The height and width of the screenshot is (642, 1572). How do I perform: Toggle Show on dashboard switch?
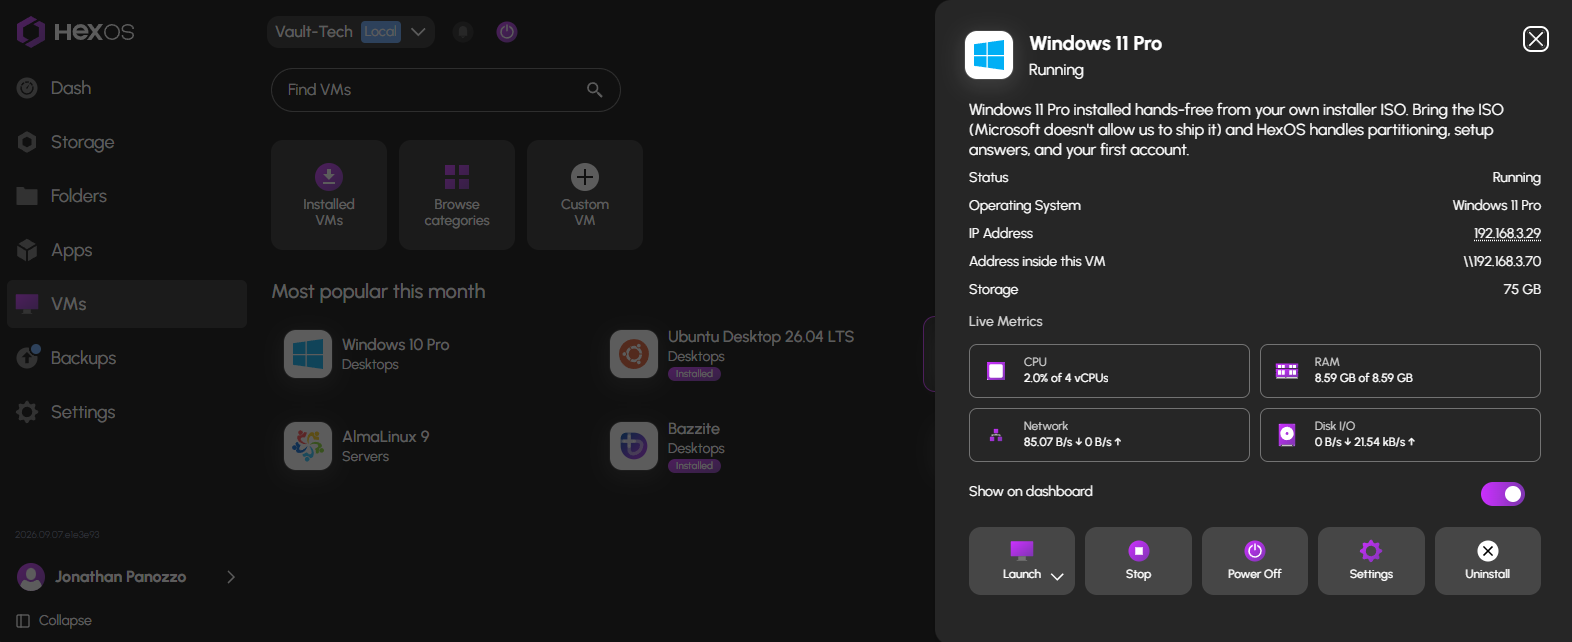1503,494
